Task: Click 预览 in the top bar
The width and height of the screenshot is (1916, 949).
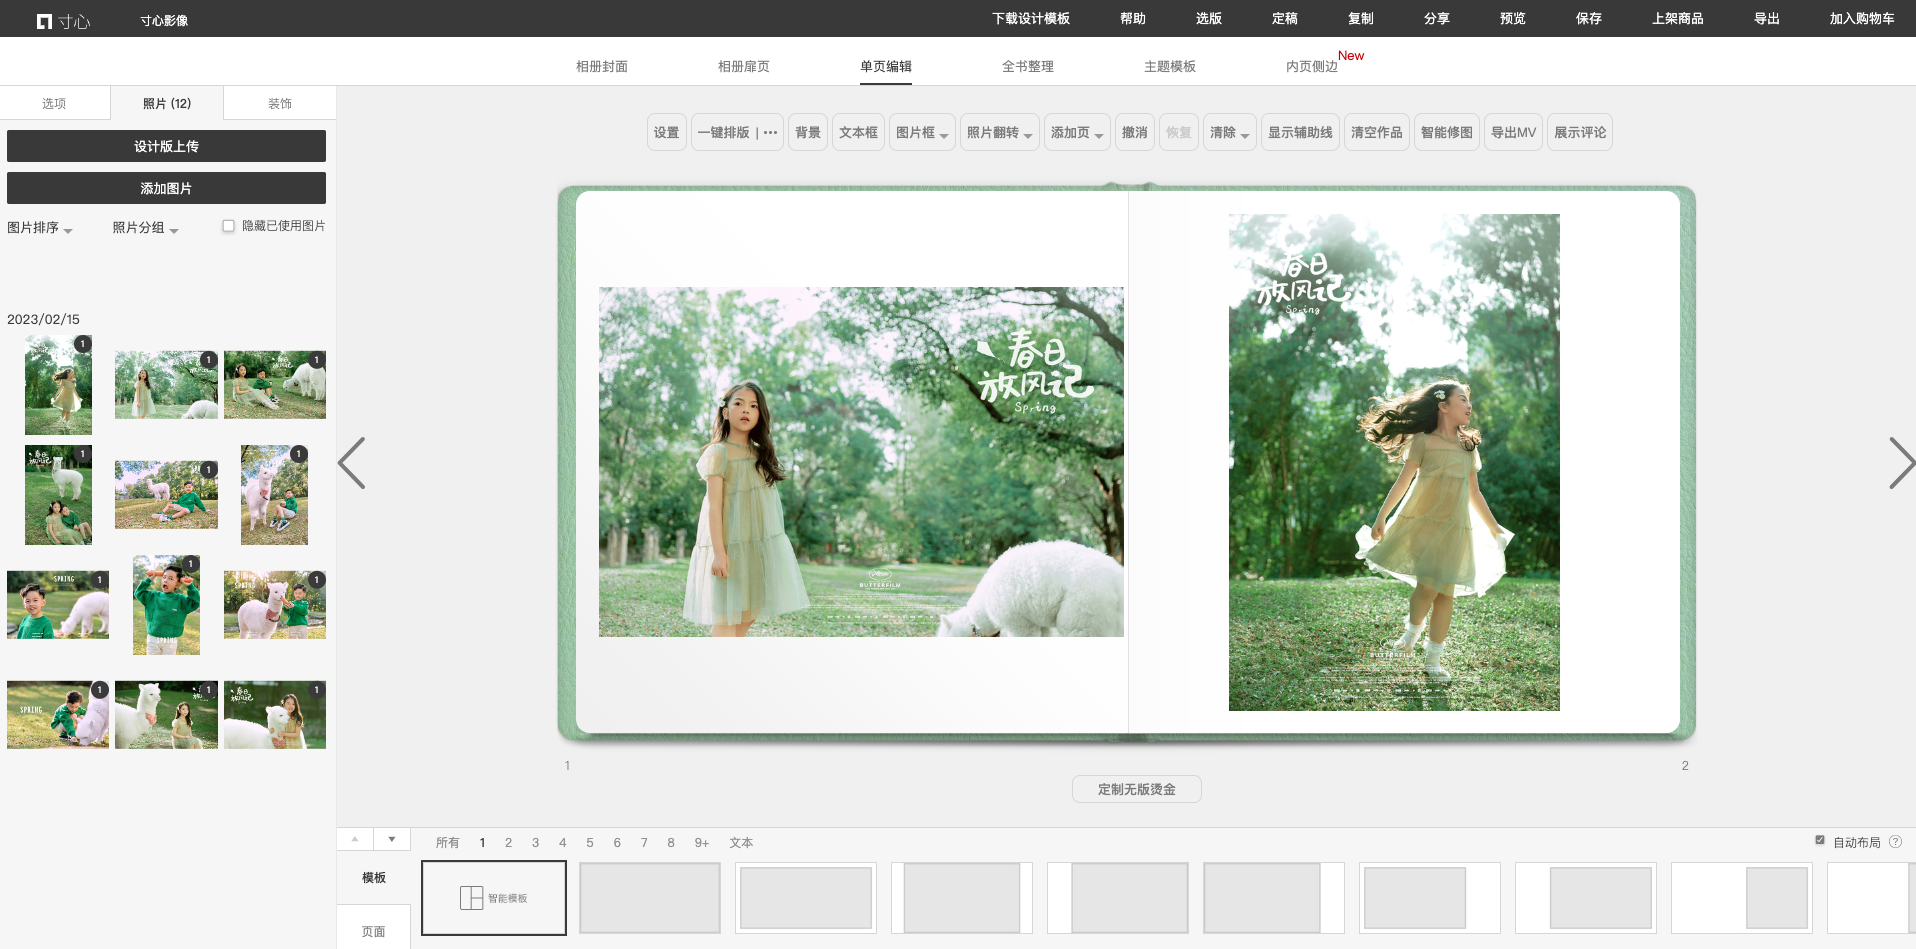Action: (1513, 19)
